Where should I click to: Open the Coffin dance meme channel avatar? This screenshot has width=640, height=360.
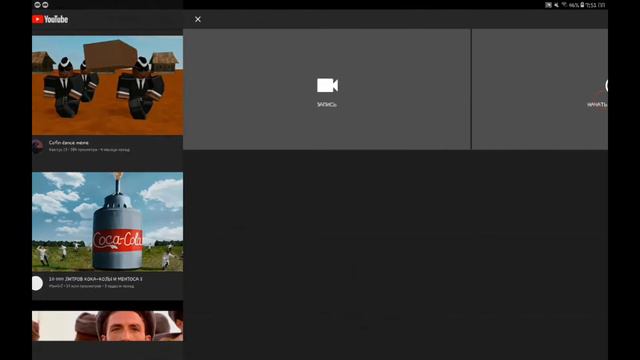(37, 146)
